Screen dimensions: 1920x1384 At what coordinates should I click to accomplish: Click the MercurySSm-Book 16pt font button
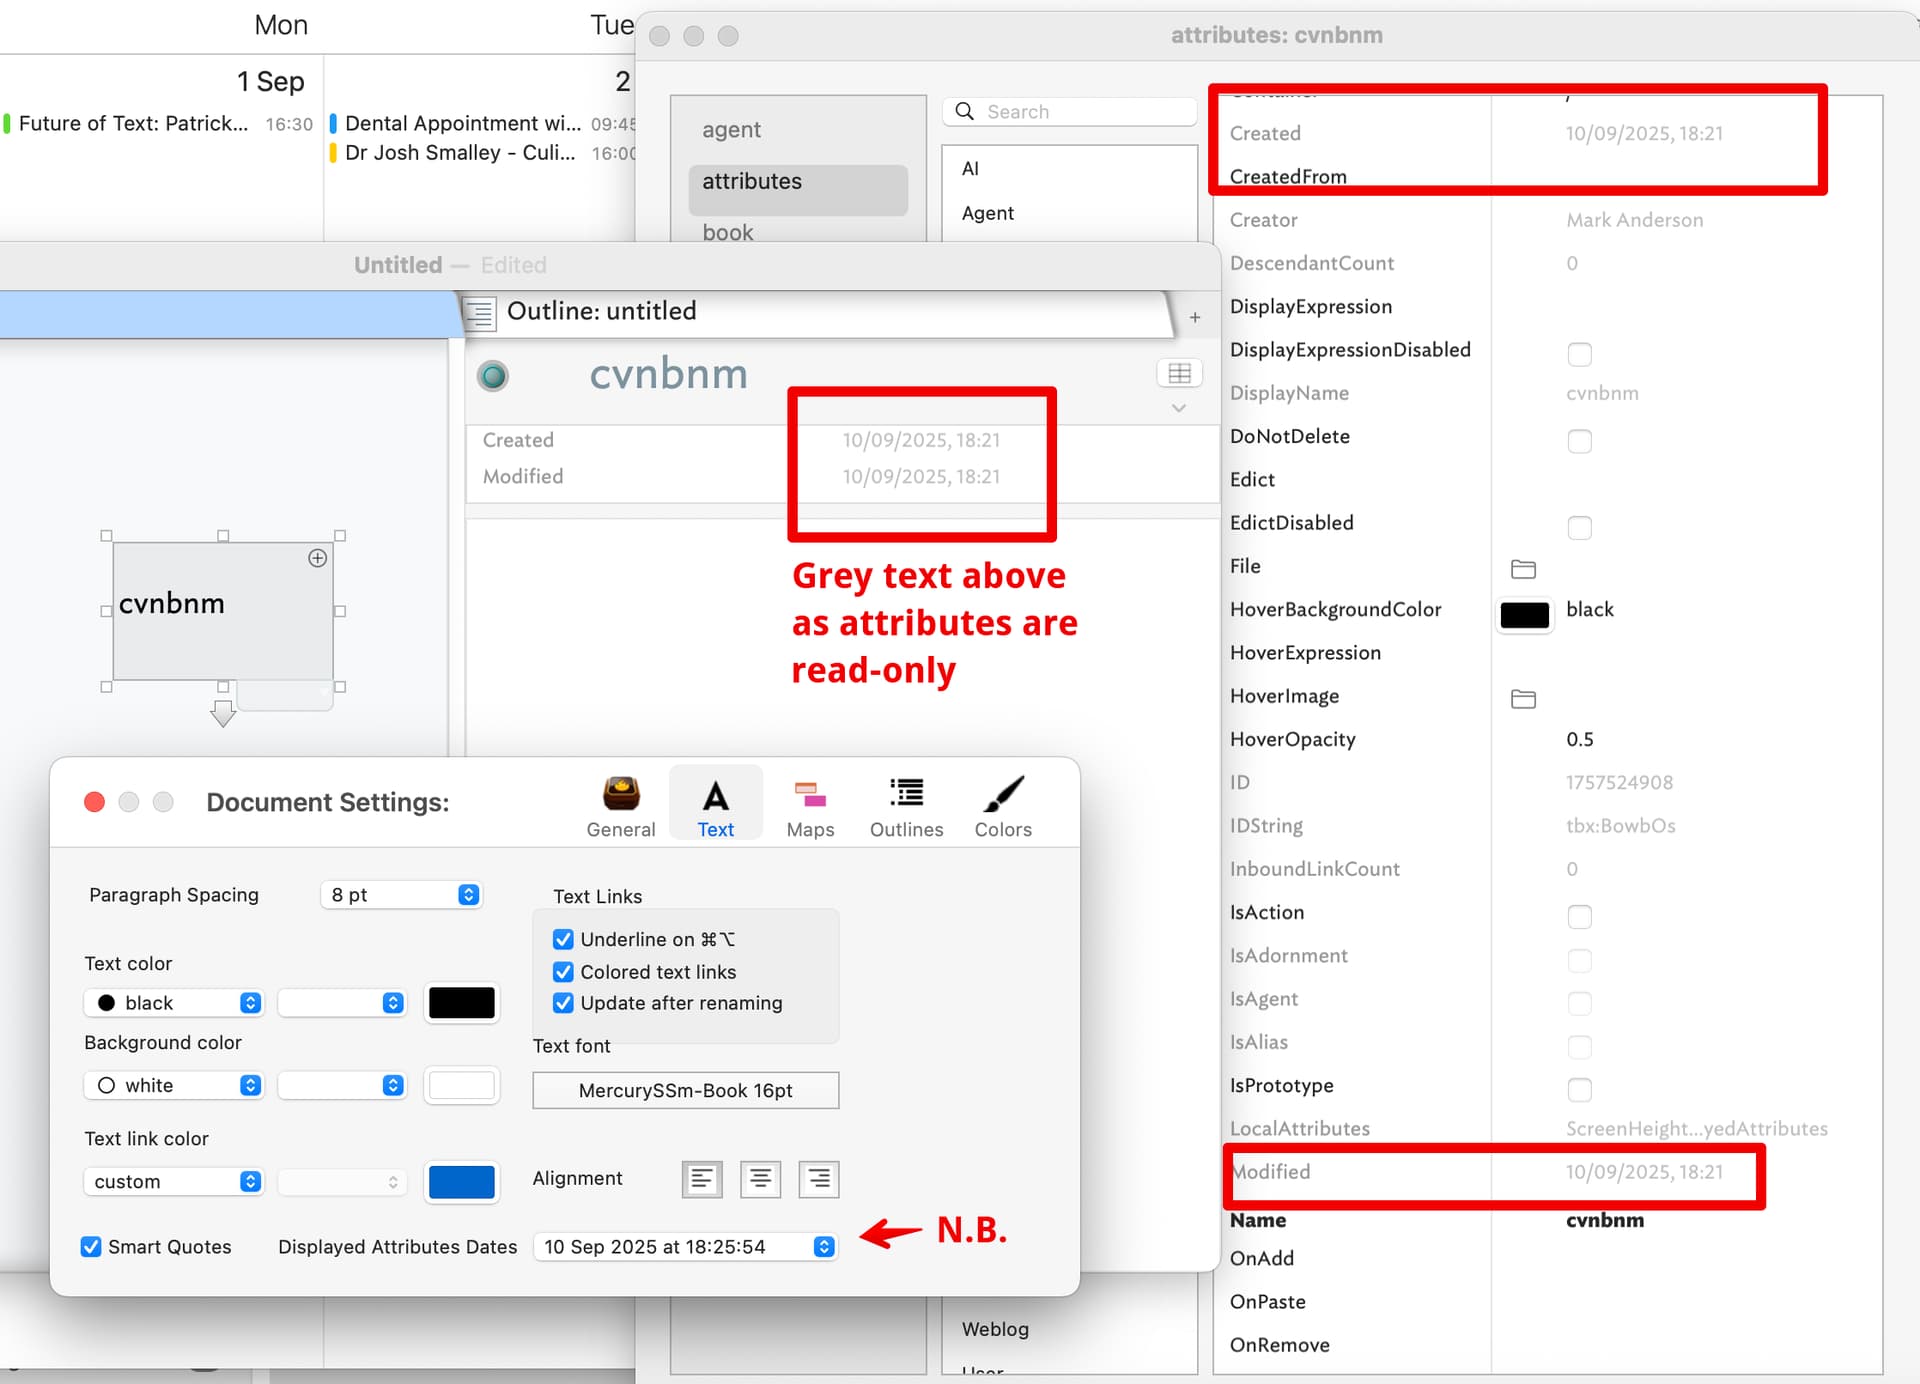click(685, 1090)
